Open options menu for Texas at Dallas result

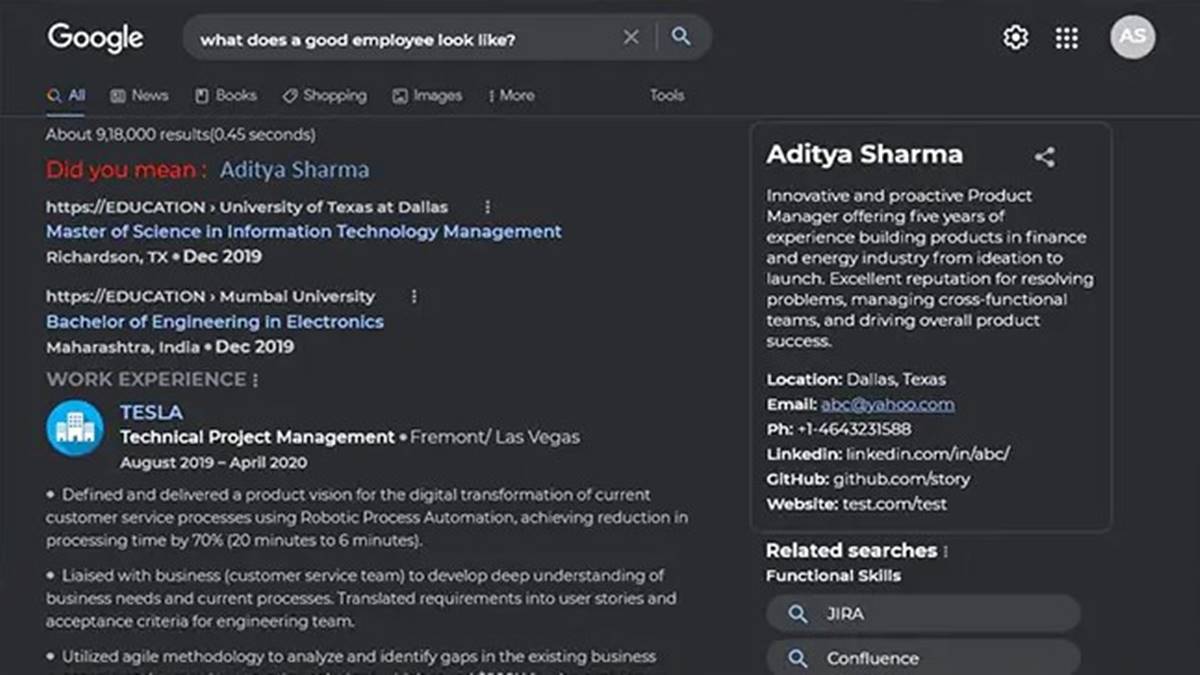(487, 207)
